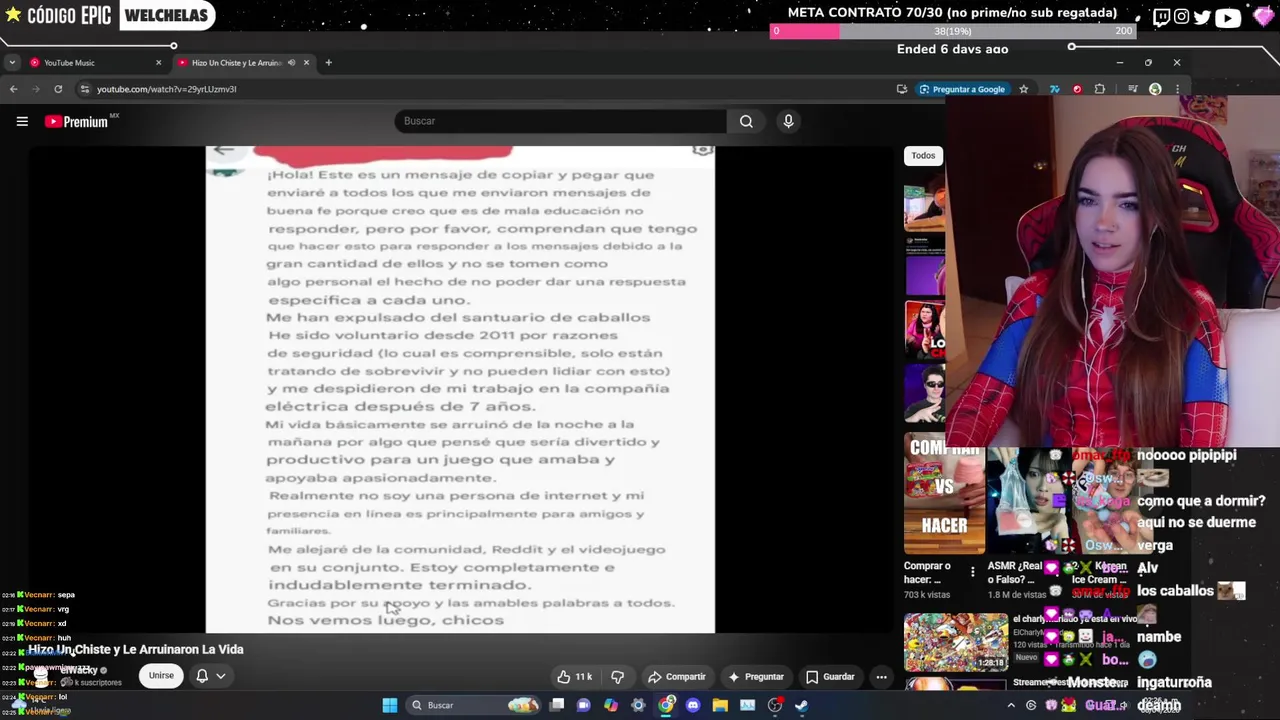1280x720 pixels.
Task: Select the Todos filter chip
Action: point(923,156)
